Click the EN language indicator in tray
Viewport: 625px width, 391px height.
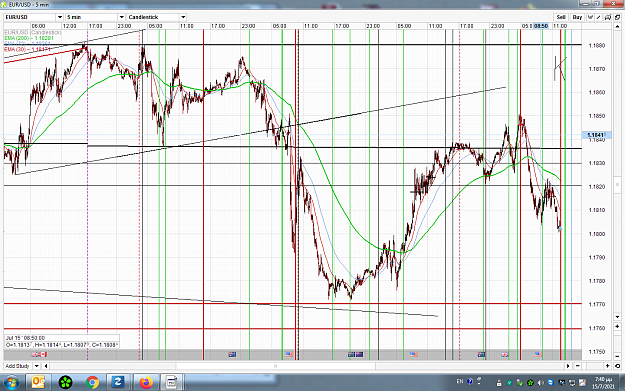click(460, 381)
